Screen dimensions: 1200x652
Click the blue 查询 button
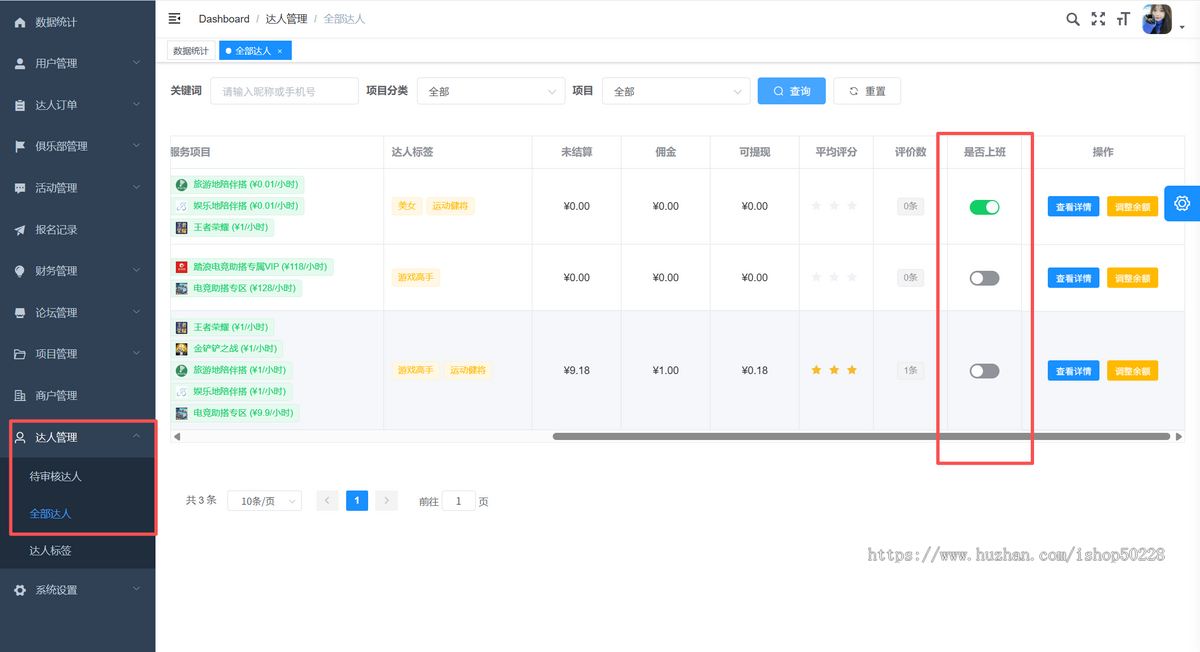coord(791,91)
